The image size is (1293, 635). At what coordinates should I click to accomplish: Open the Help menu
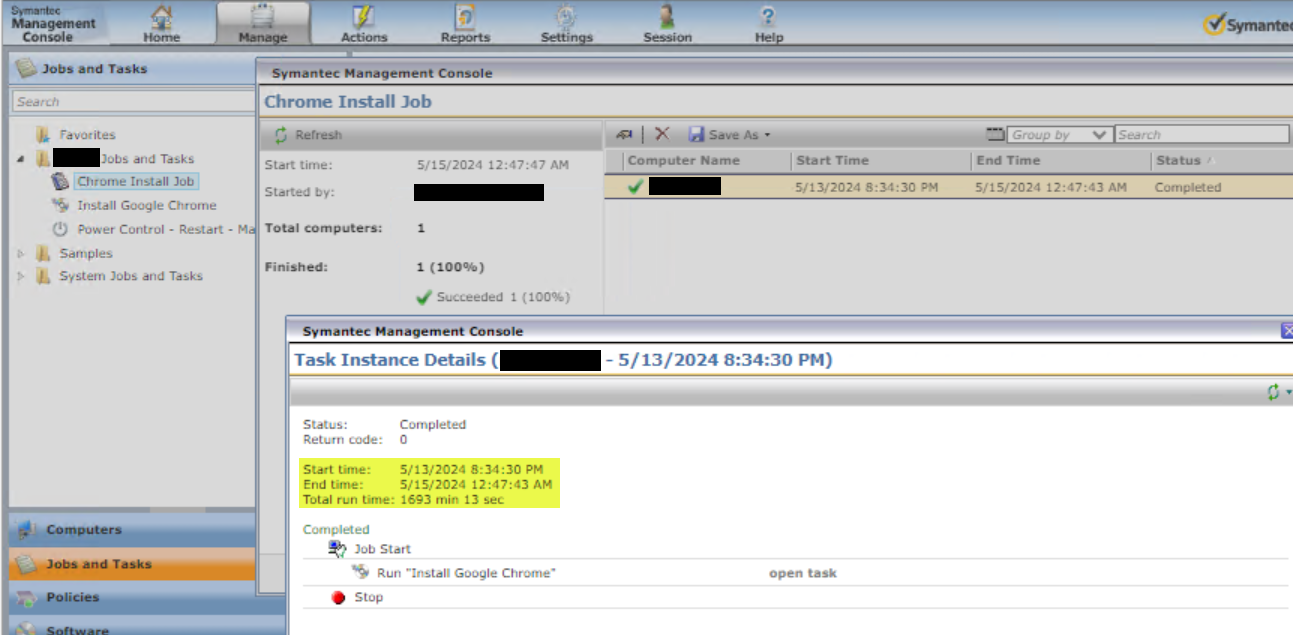point(768,24)
